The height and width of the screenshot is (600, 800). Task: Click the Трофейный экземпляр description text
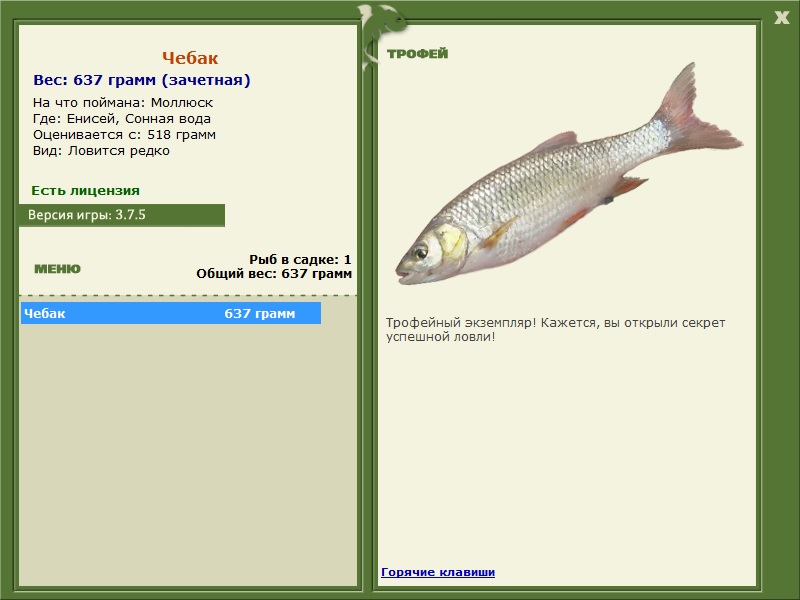pyautogui.click(x=555, y=330)
